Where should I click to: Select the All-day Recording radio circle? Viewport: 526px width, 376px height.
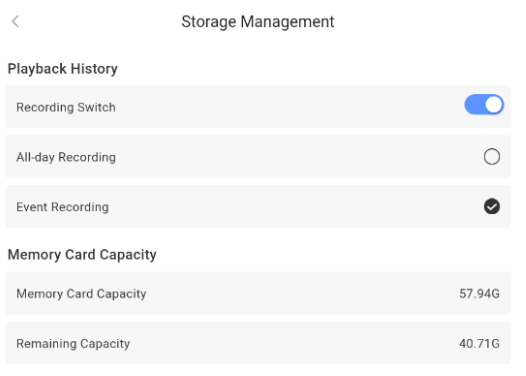tap(492, 157)
